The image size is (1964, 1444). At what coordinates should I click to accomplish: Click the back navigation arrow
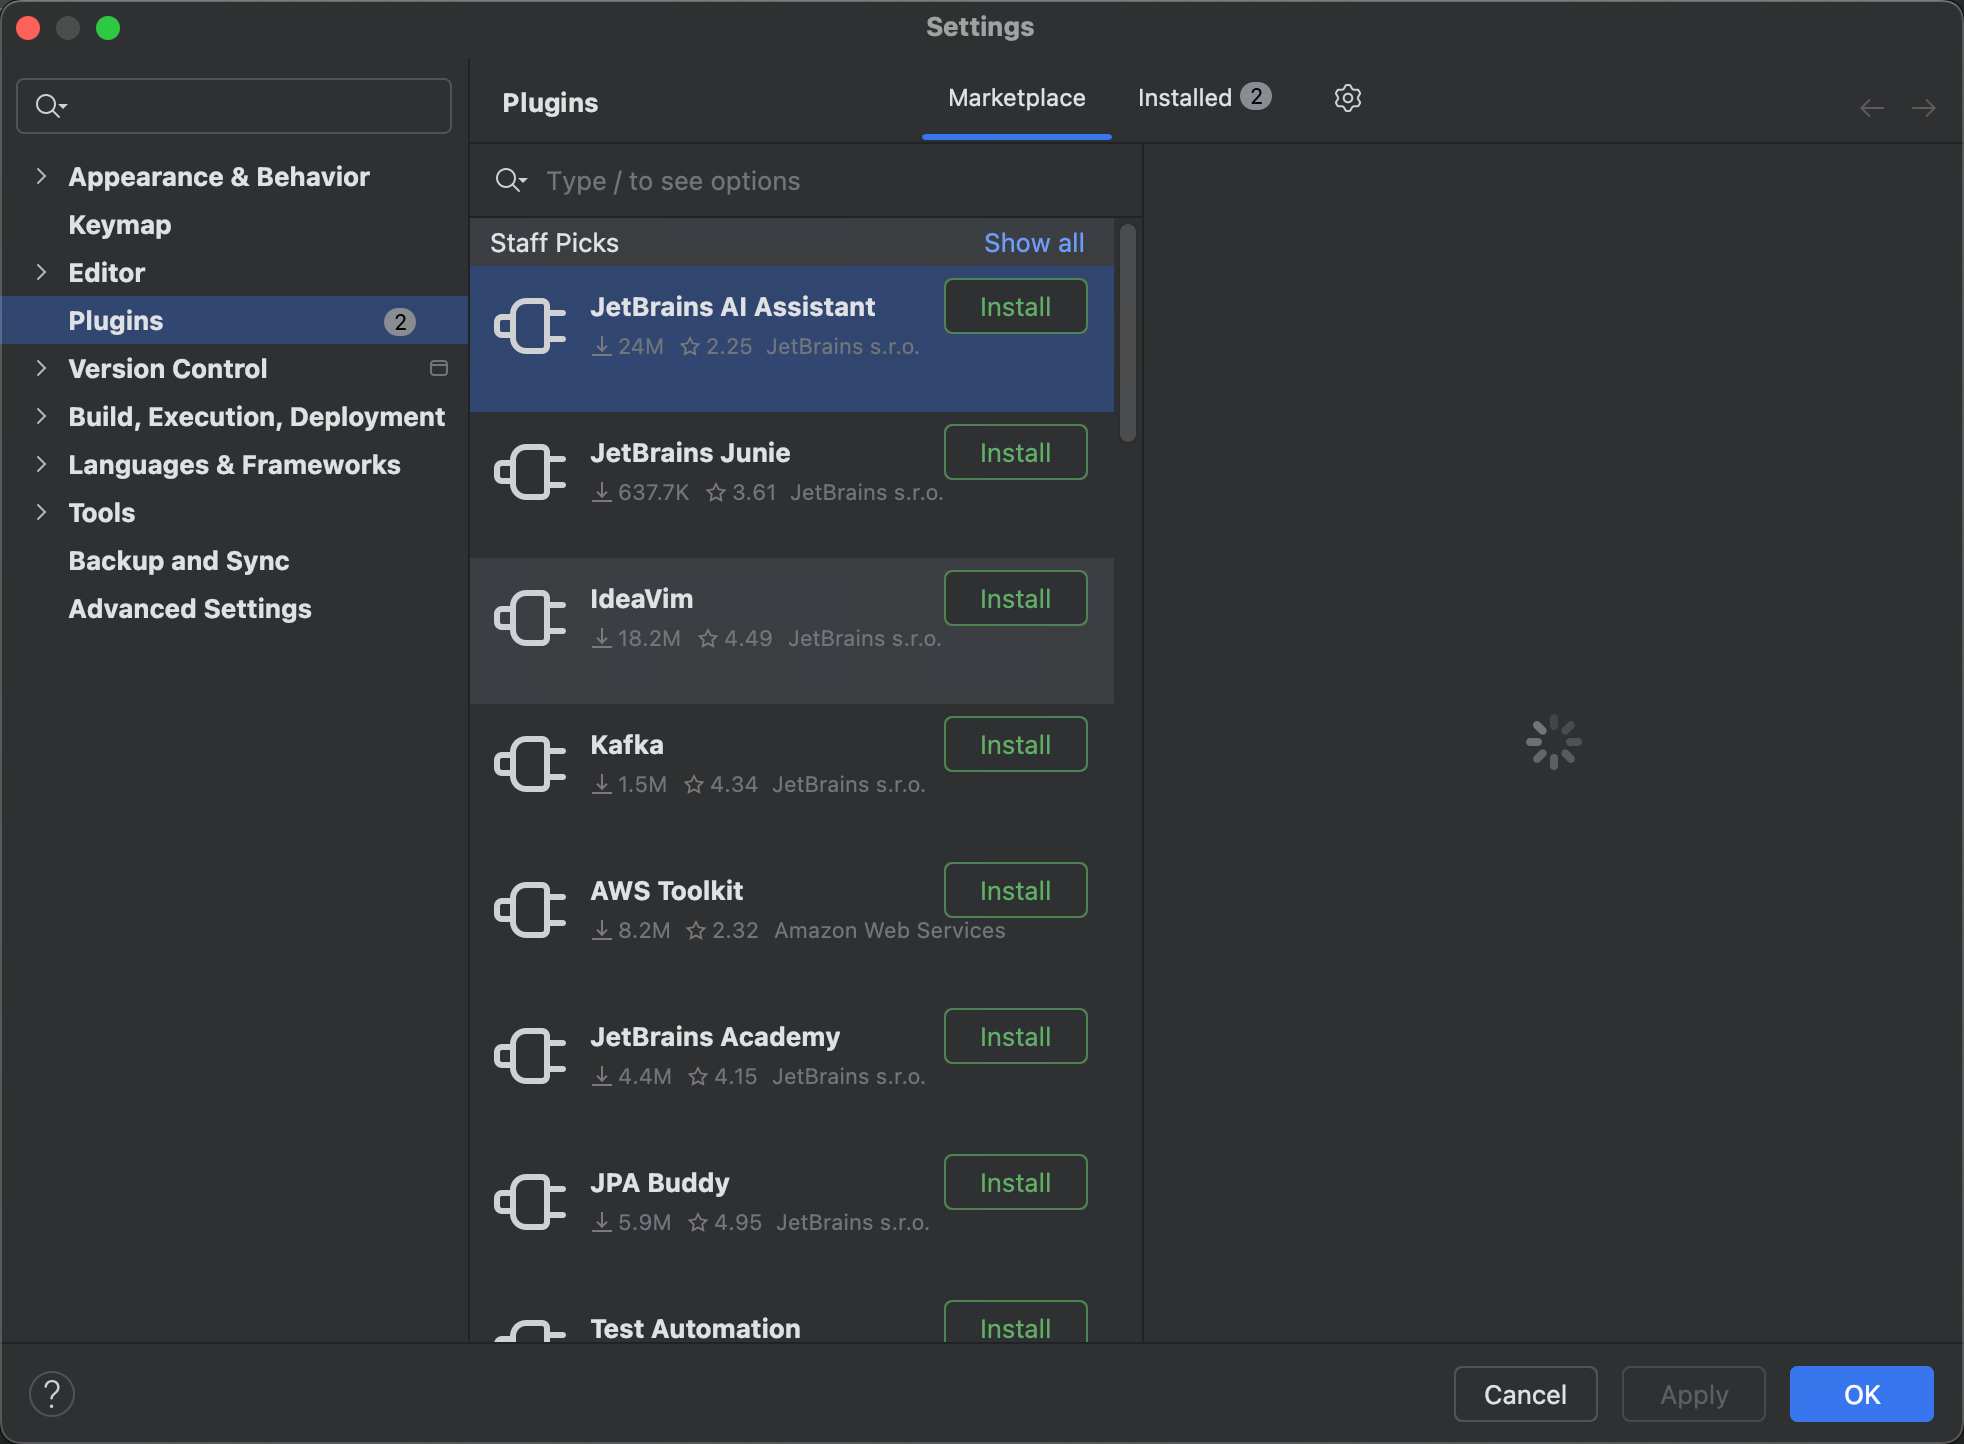click(1871, 108)
